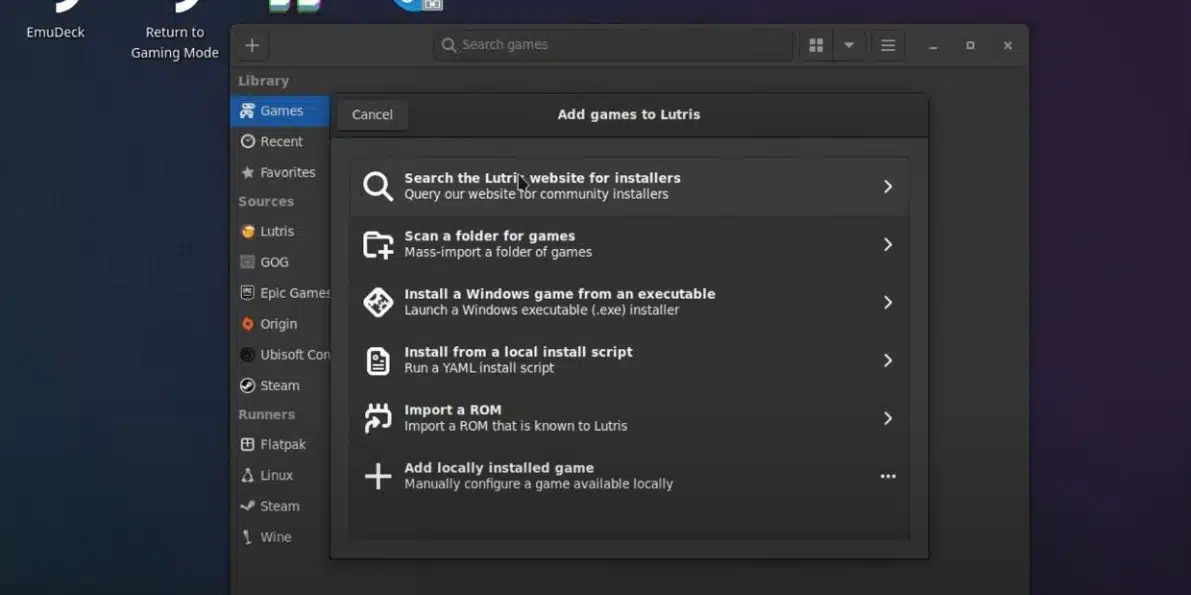Focus the Search games field
This screenshot has height=595, width=1191.
614,46
